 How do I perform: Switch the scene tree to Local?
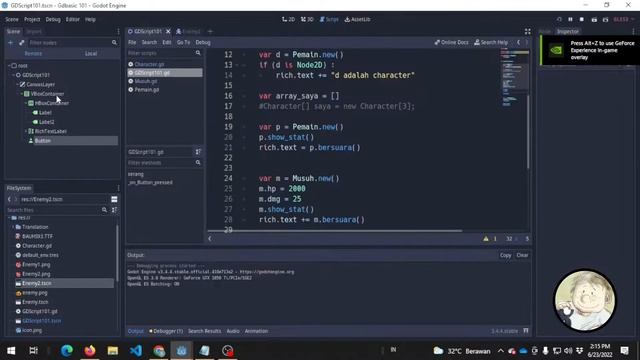click(x=91, y=53)
